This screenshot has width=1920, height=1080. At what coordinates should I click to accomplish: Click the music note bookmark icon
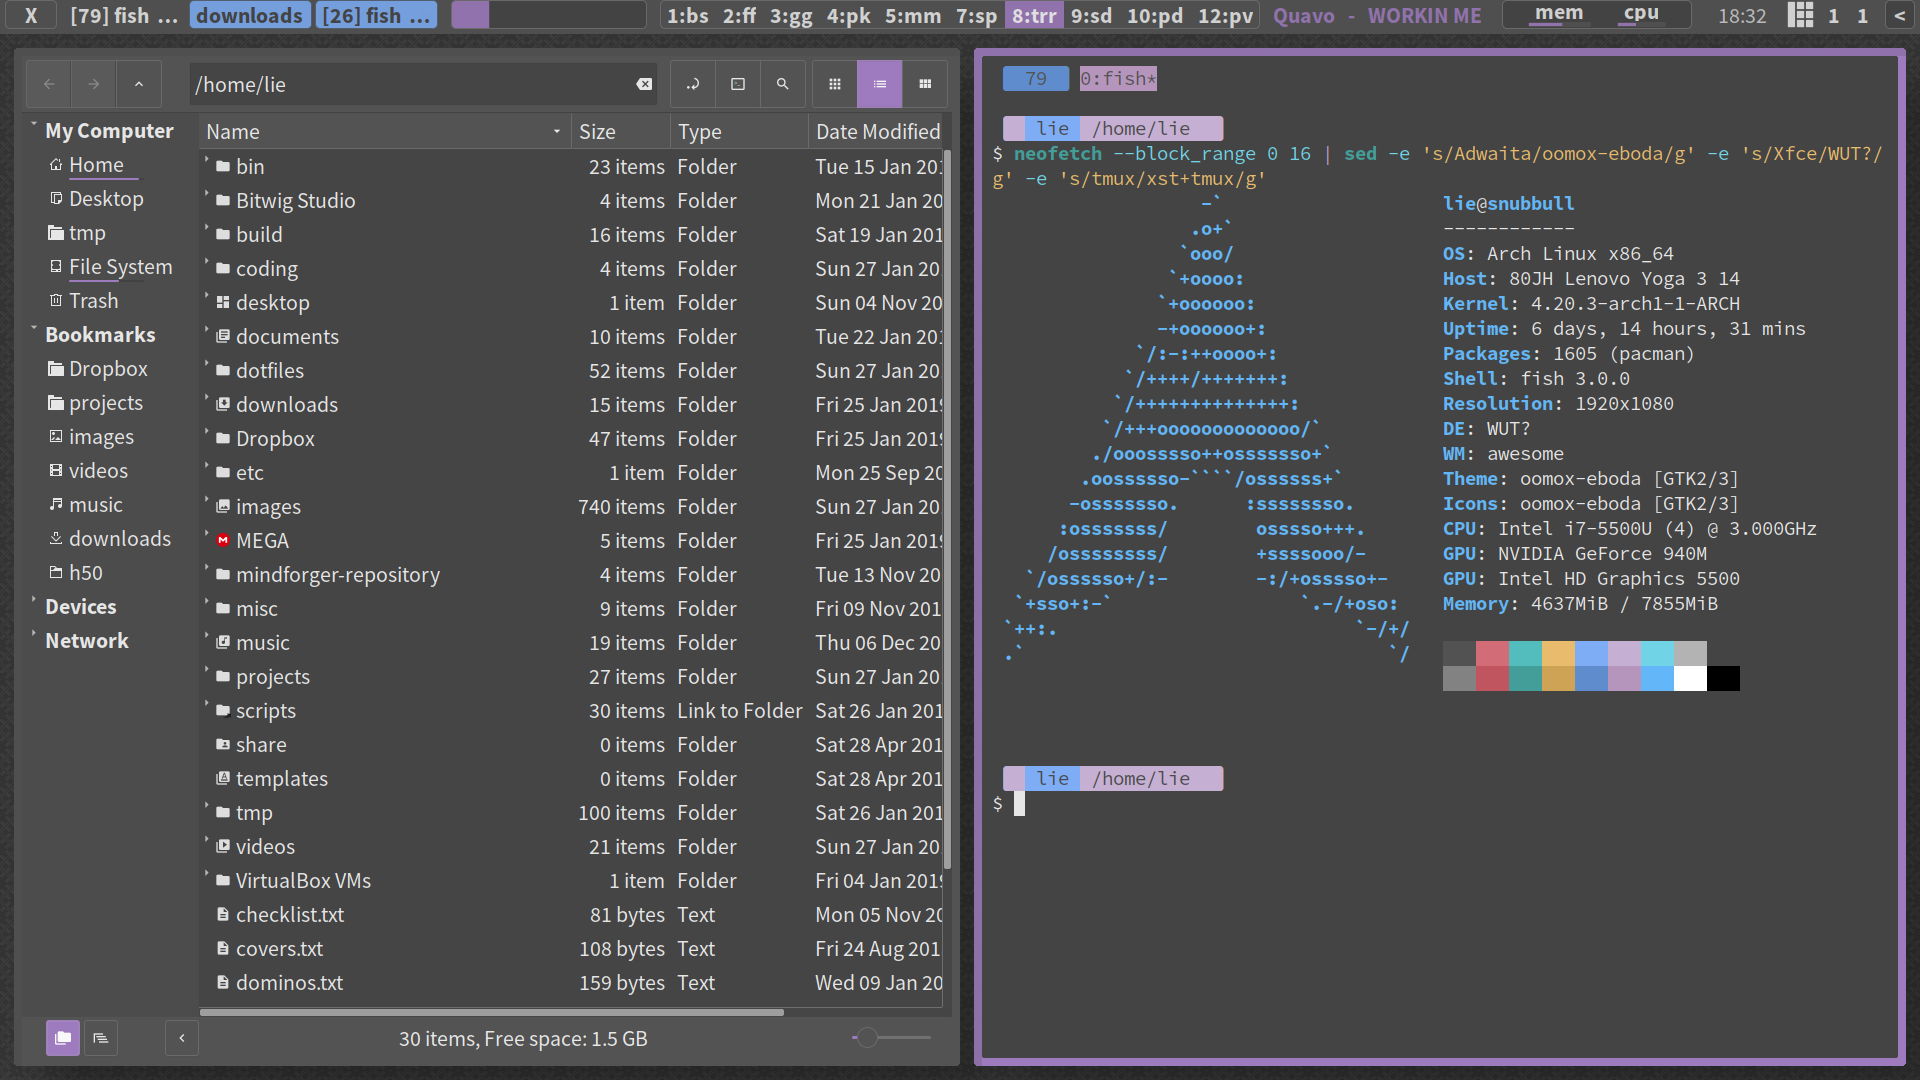pyautogui.click(x=56, y=505)
